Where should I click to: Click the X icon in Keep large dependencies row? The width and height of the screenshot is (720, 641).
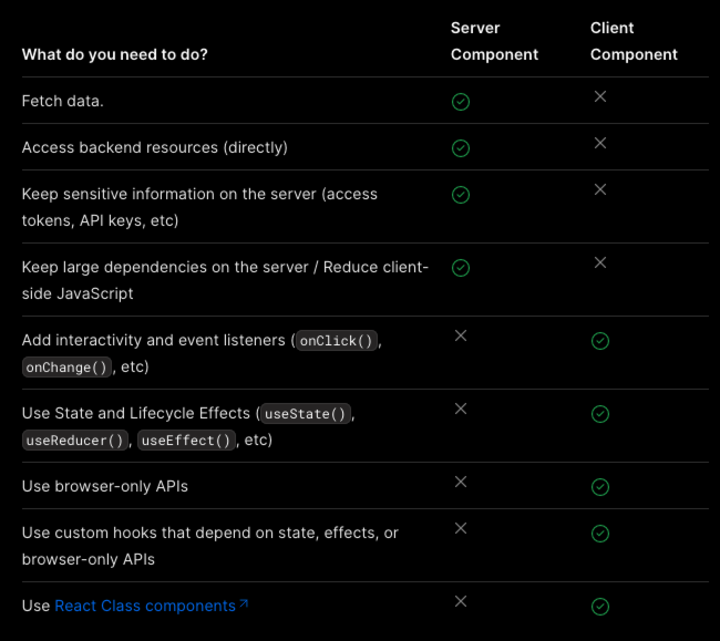pyautogui.click(x=600, y=262)
